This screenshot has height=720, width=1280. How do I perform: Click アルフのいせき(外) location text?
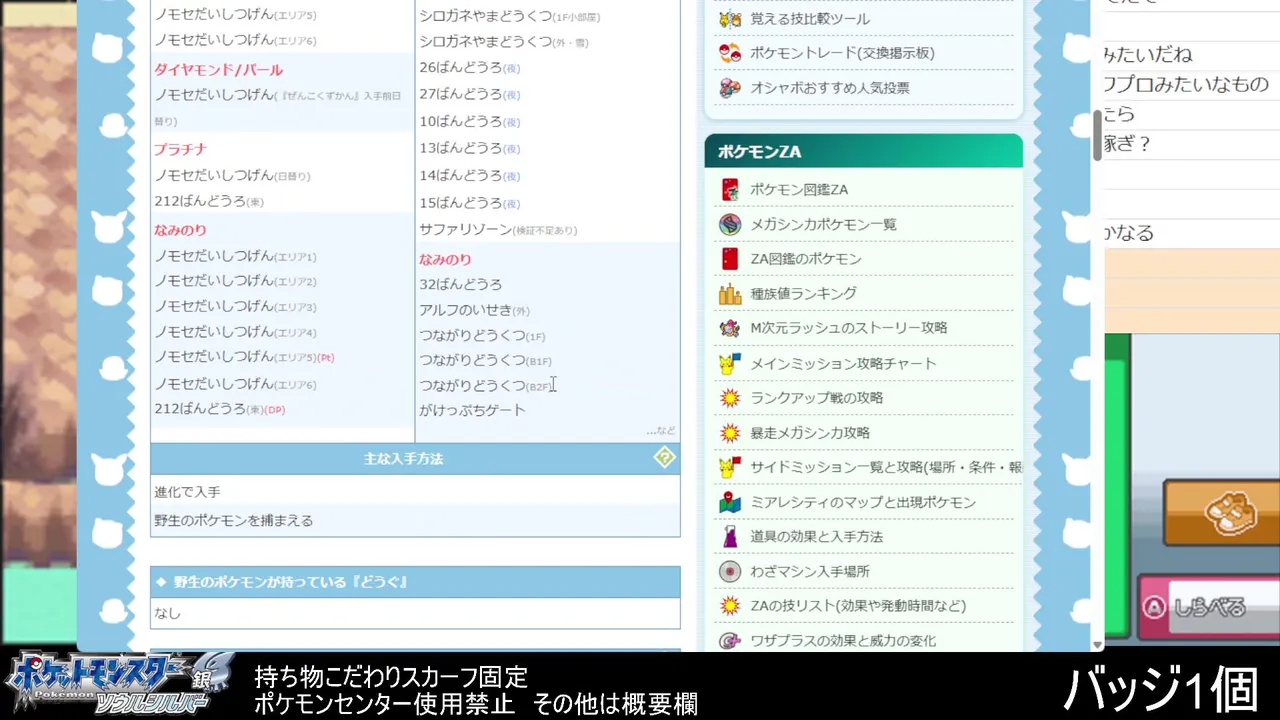(x=474, y=310)
